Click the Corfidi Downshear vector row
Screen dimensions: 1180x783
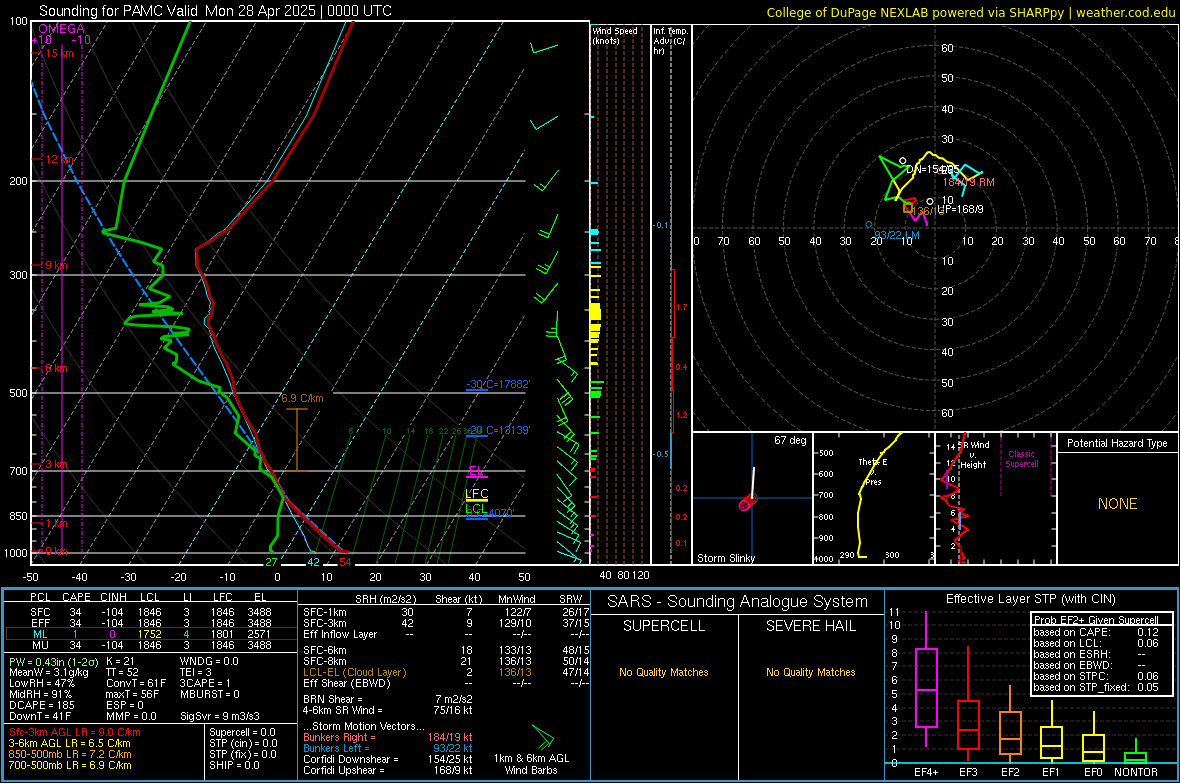click(388, 760)
